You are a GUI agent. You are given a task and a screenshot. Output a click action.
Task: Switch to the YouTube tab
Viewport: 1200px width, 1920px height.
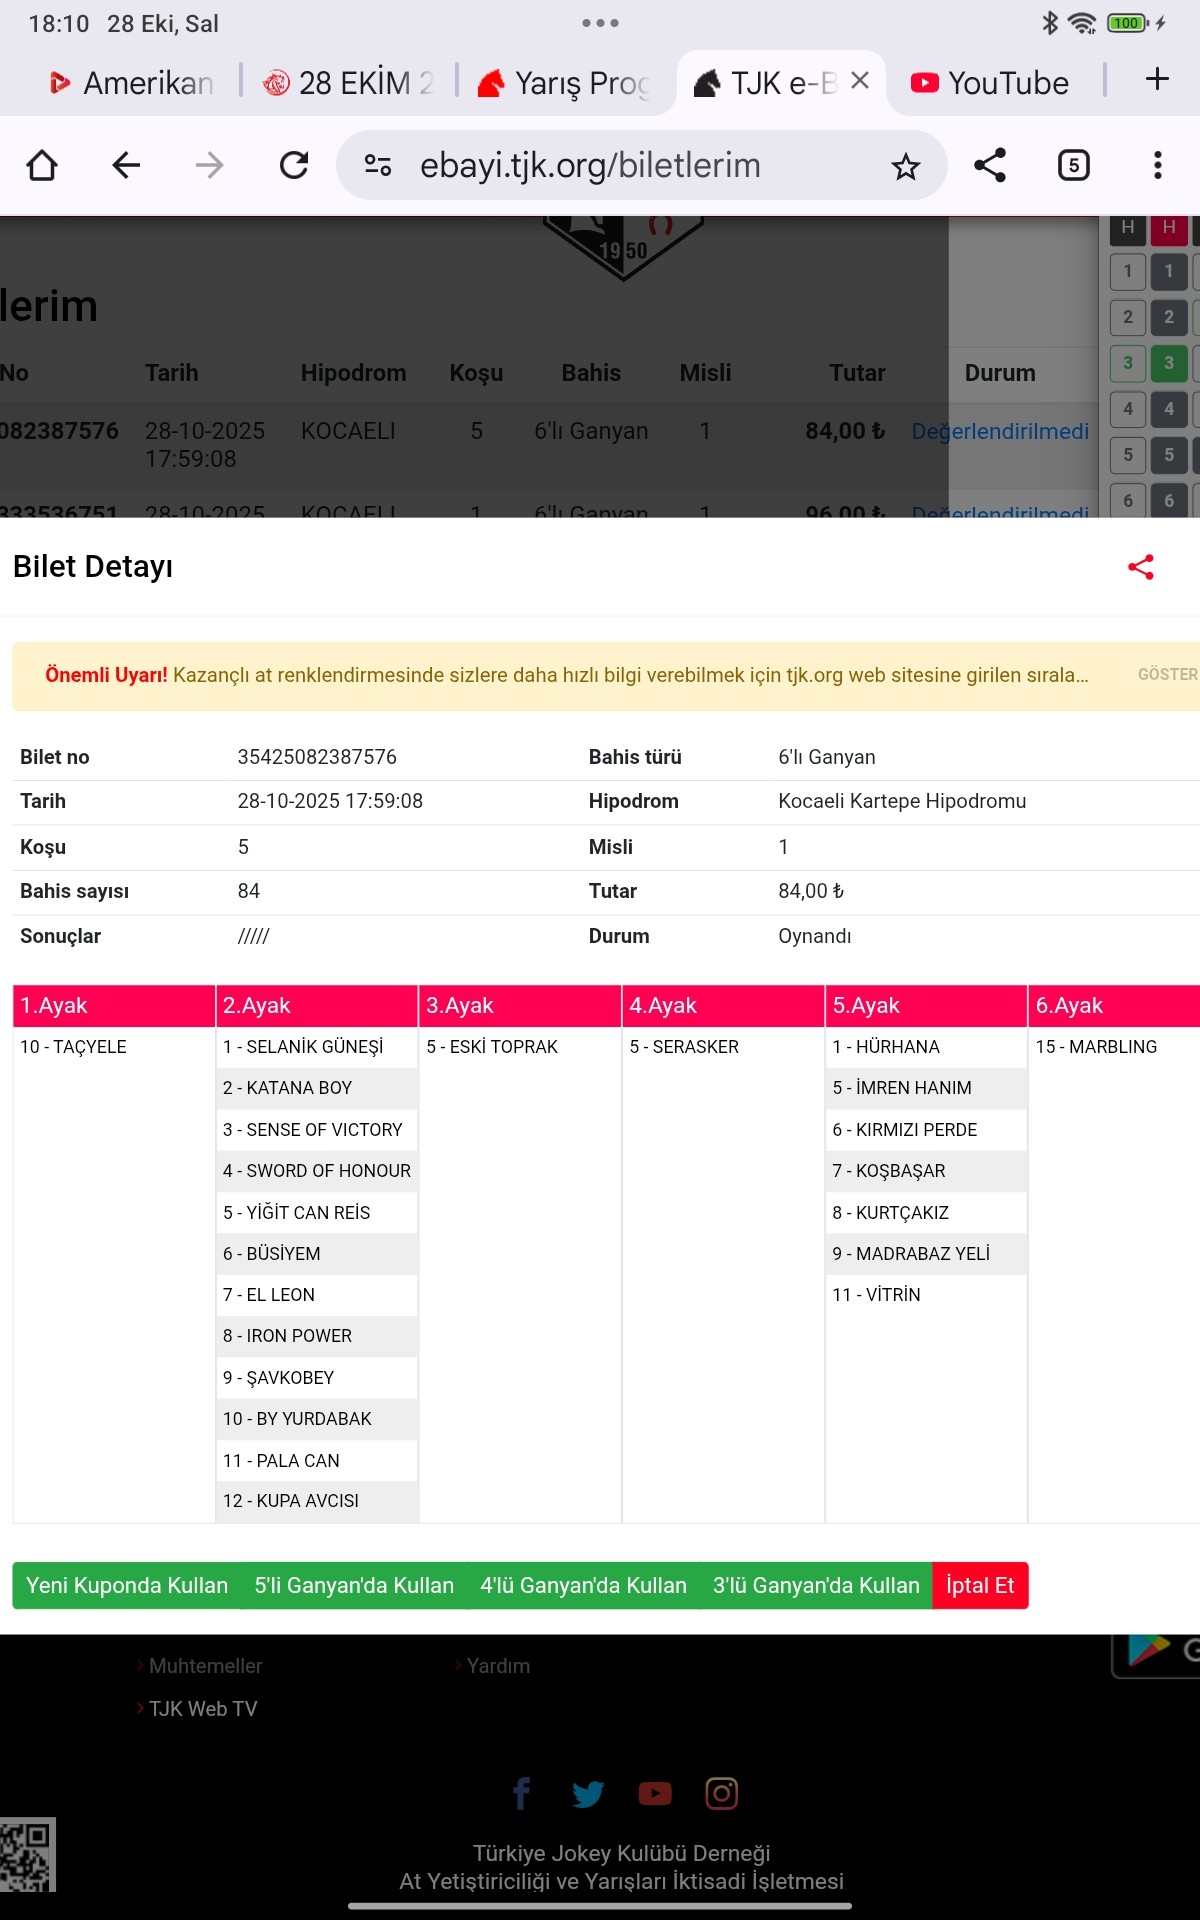pyautogui.click(x=990, y=83)
